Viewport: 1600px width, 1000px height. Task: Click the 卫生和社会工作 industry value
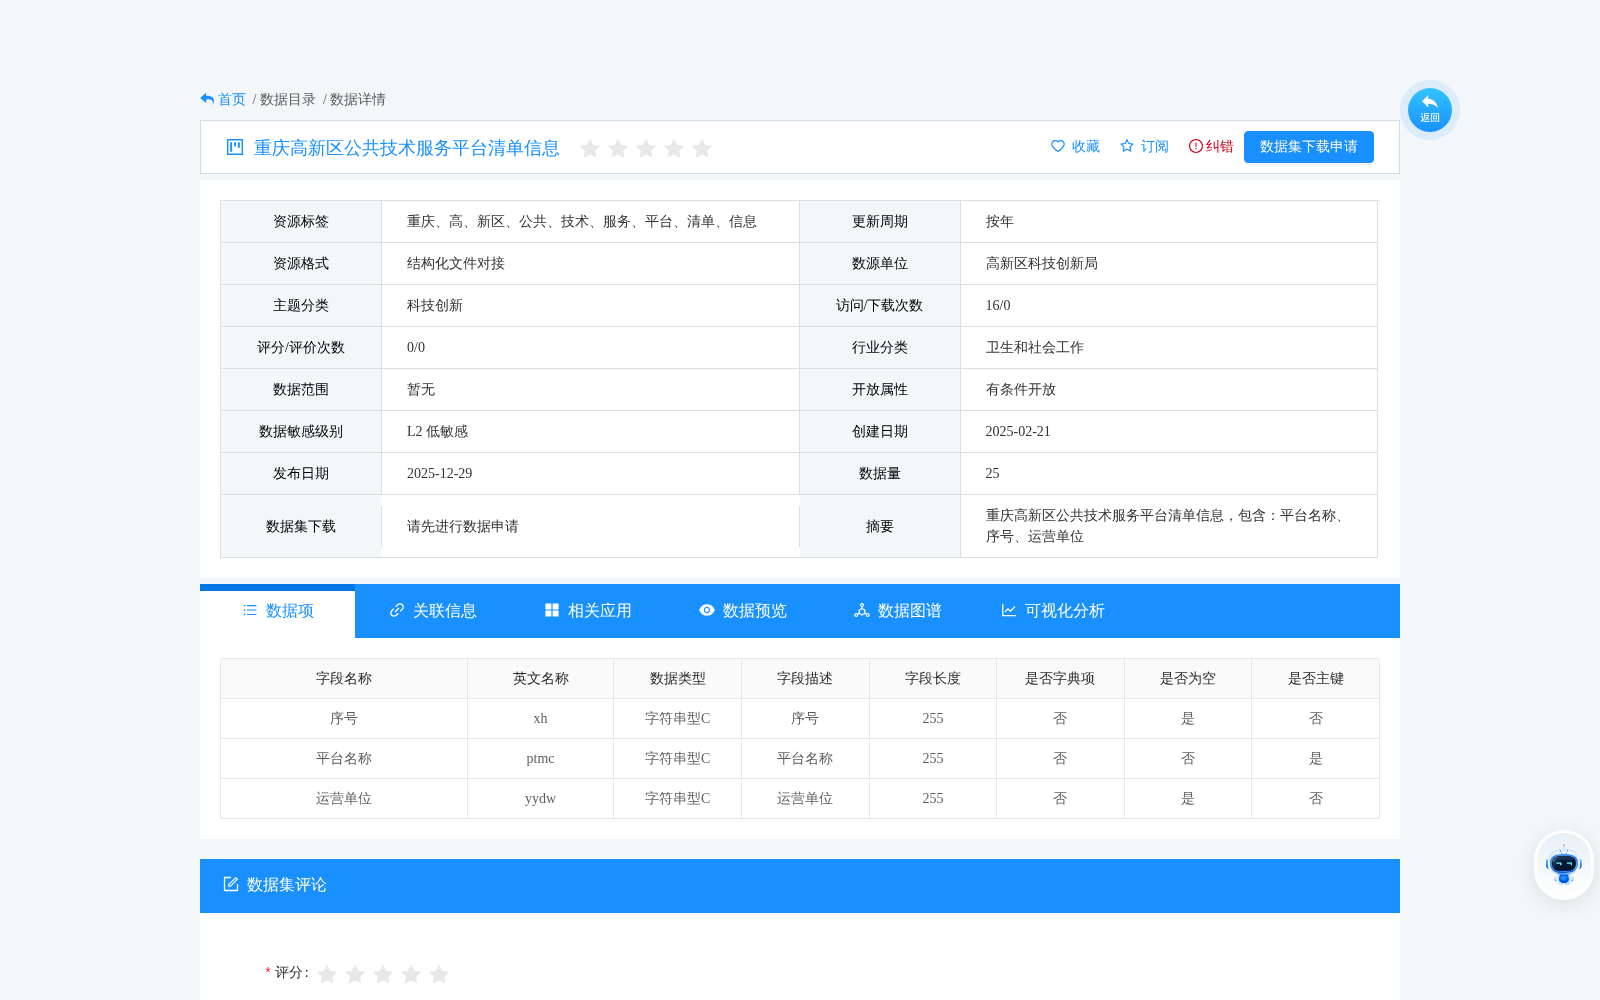pyautogui.click(x=1035, y=348)
